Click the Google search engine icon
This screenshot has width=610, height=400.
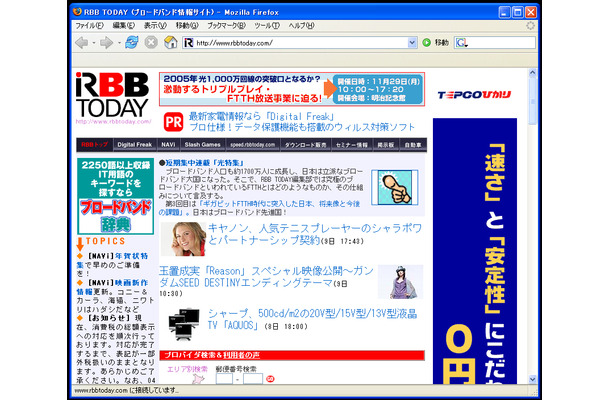tap(461, 43)
